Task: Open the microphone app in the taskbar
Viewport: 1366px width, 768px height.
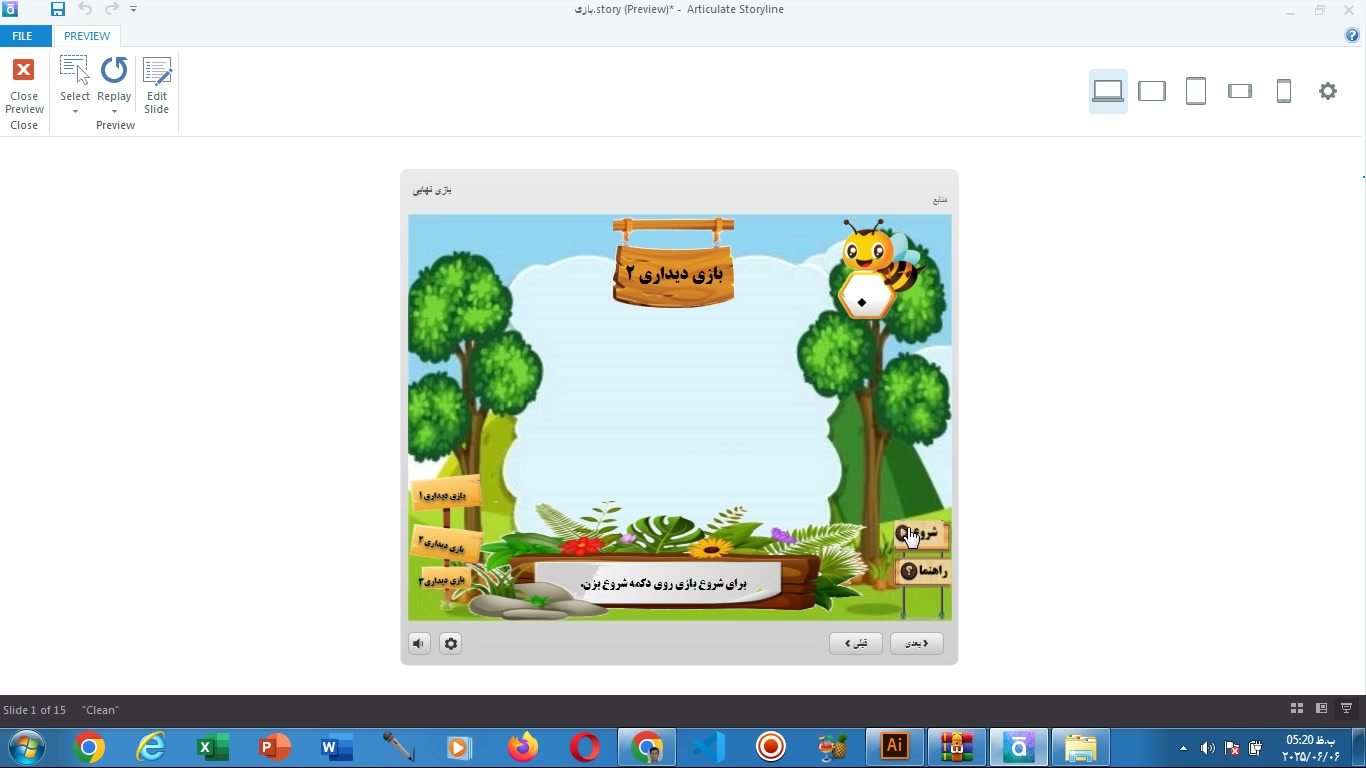Action: pyautogui.click(x=399, y=748)
